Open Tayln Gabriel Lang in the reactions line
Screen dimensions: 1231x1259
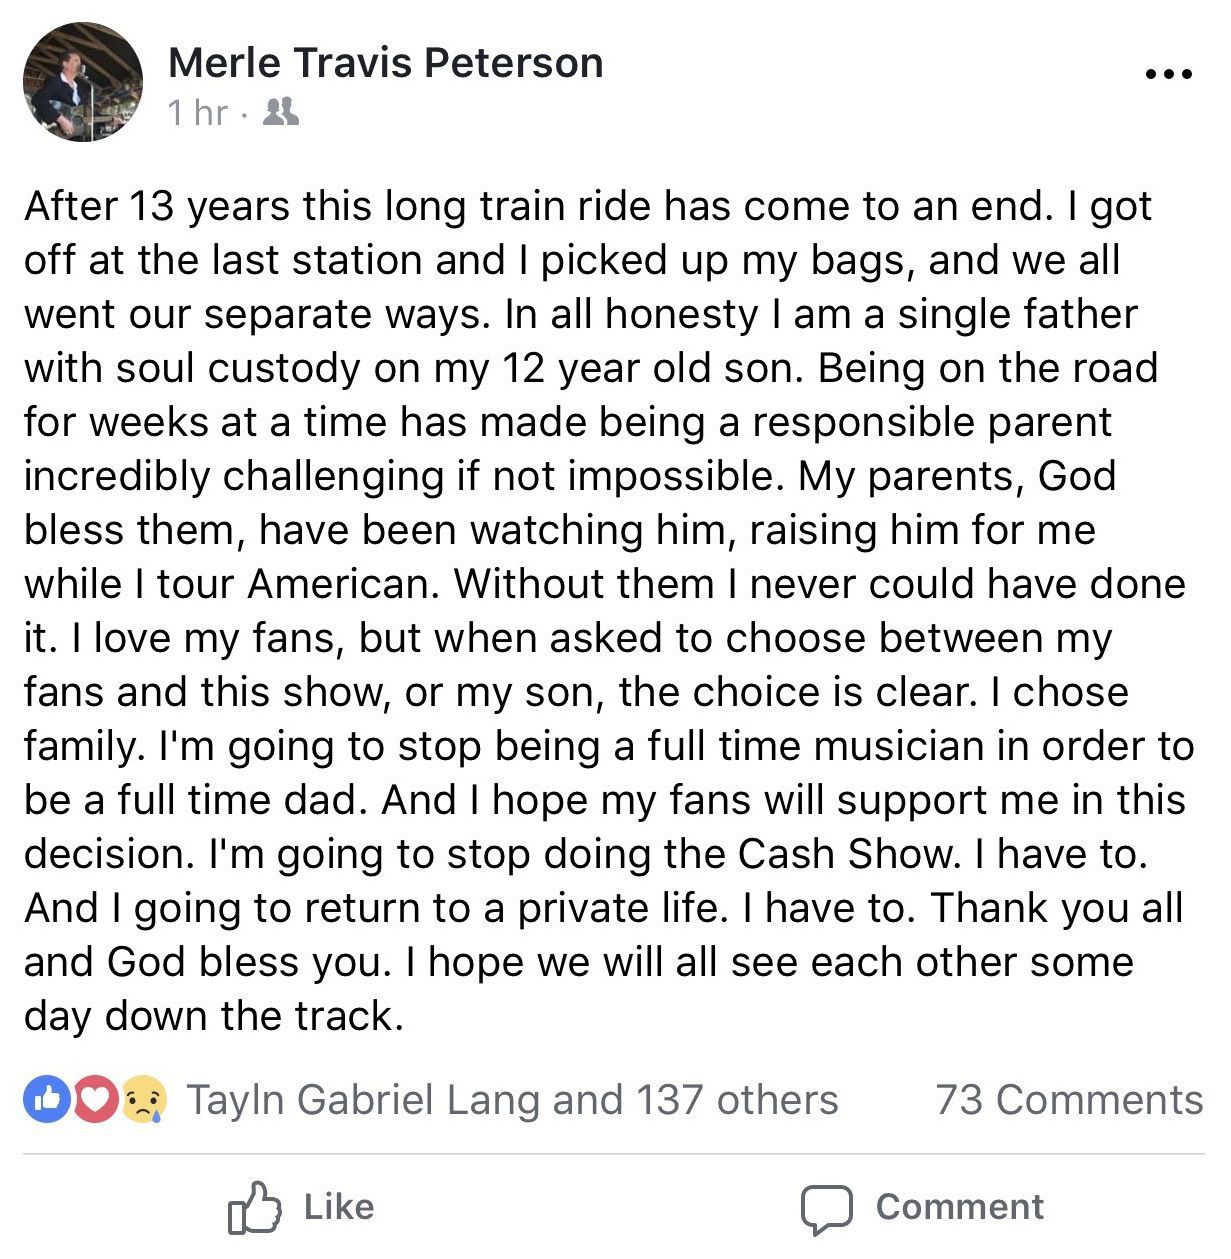coord(365,1100)
